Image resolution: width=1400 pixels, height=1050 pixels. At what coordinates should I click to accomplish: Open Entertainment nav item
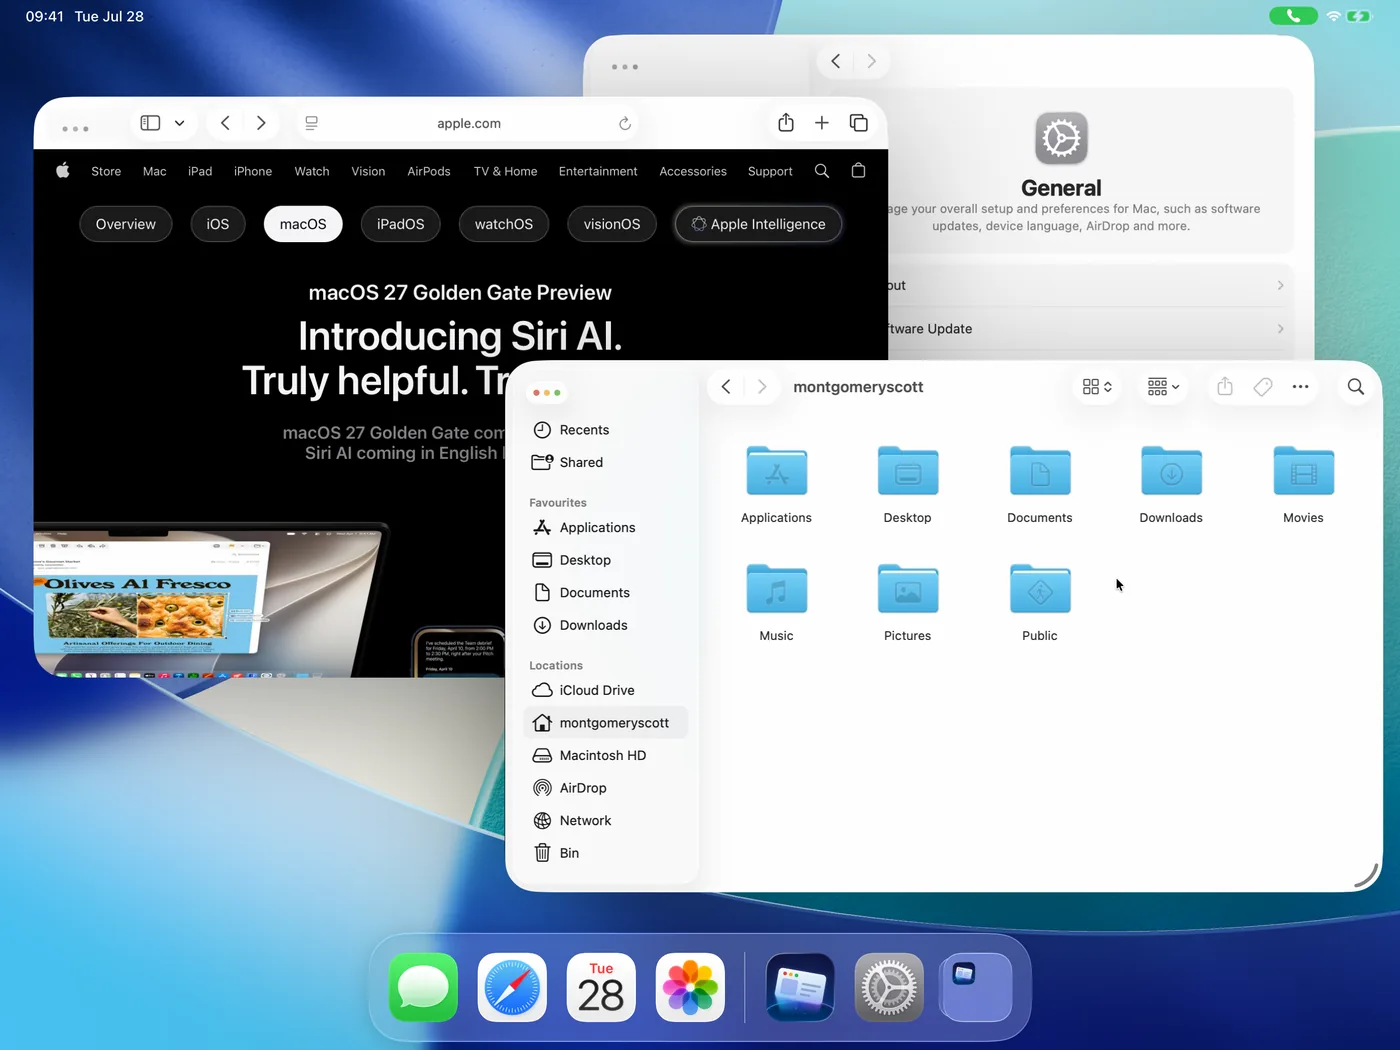click(x=598, y=171)
